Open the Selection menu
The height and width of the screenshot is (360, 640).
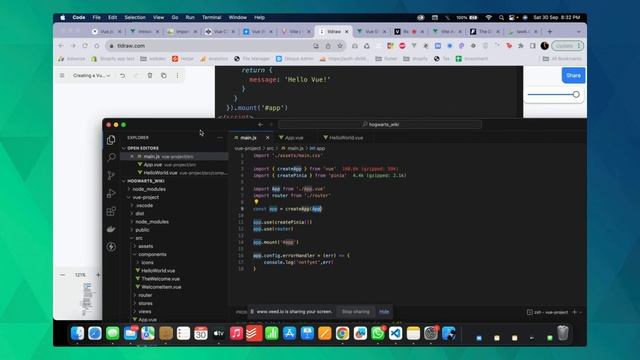pos(135,18)
